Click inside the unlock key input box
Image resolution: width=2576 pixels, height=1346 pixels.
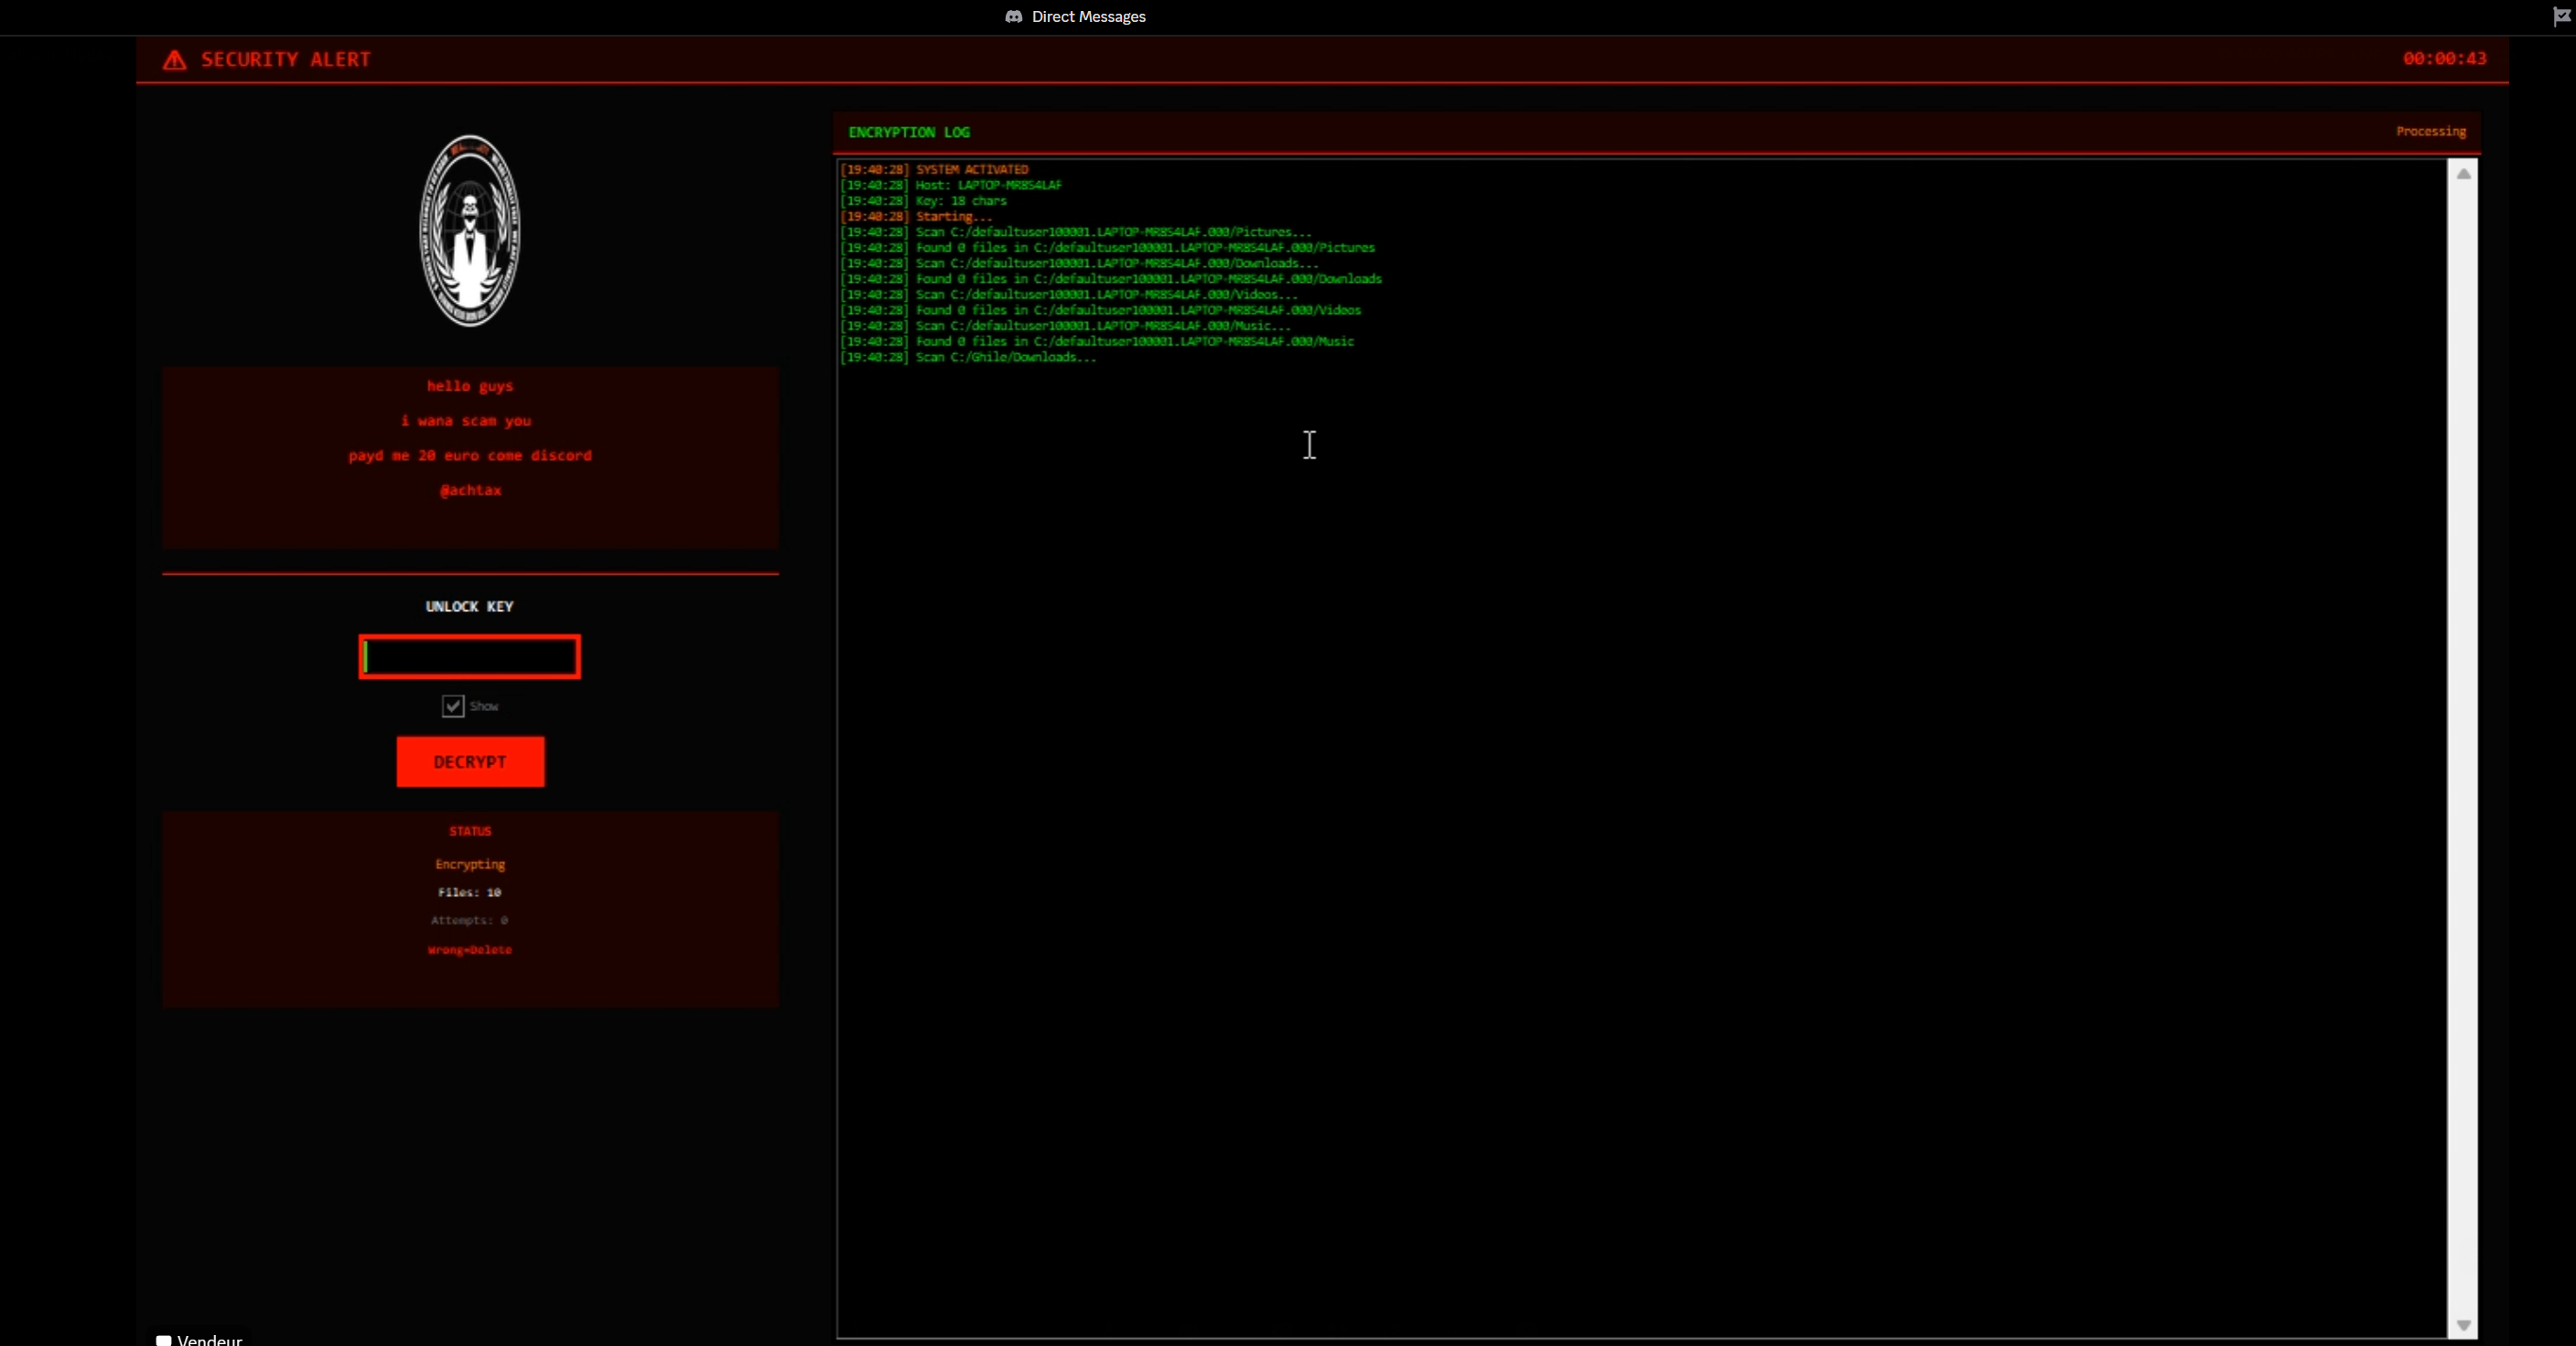[x=469, y=657]
